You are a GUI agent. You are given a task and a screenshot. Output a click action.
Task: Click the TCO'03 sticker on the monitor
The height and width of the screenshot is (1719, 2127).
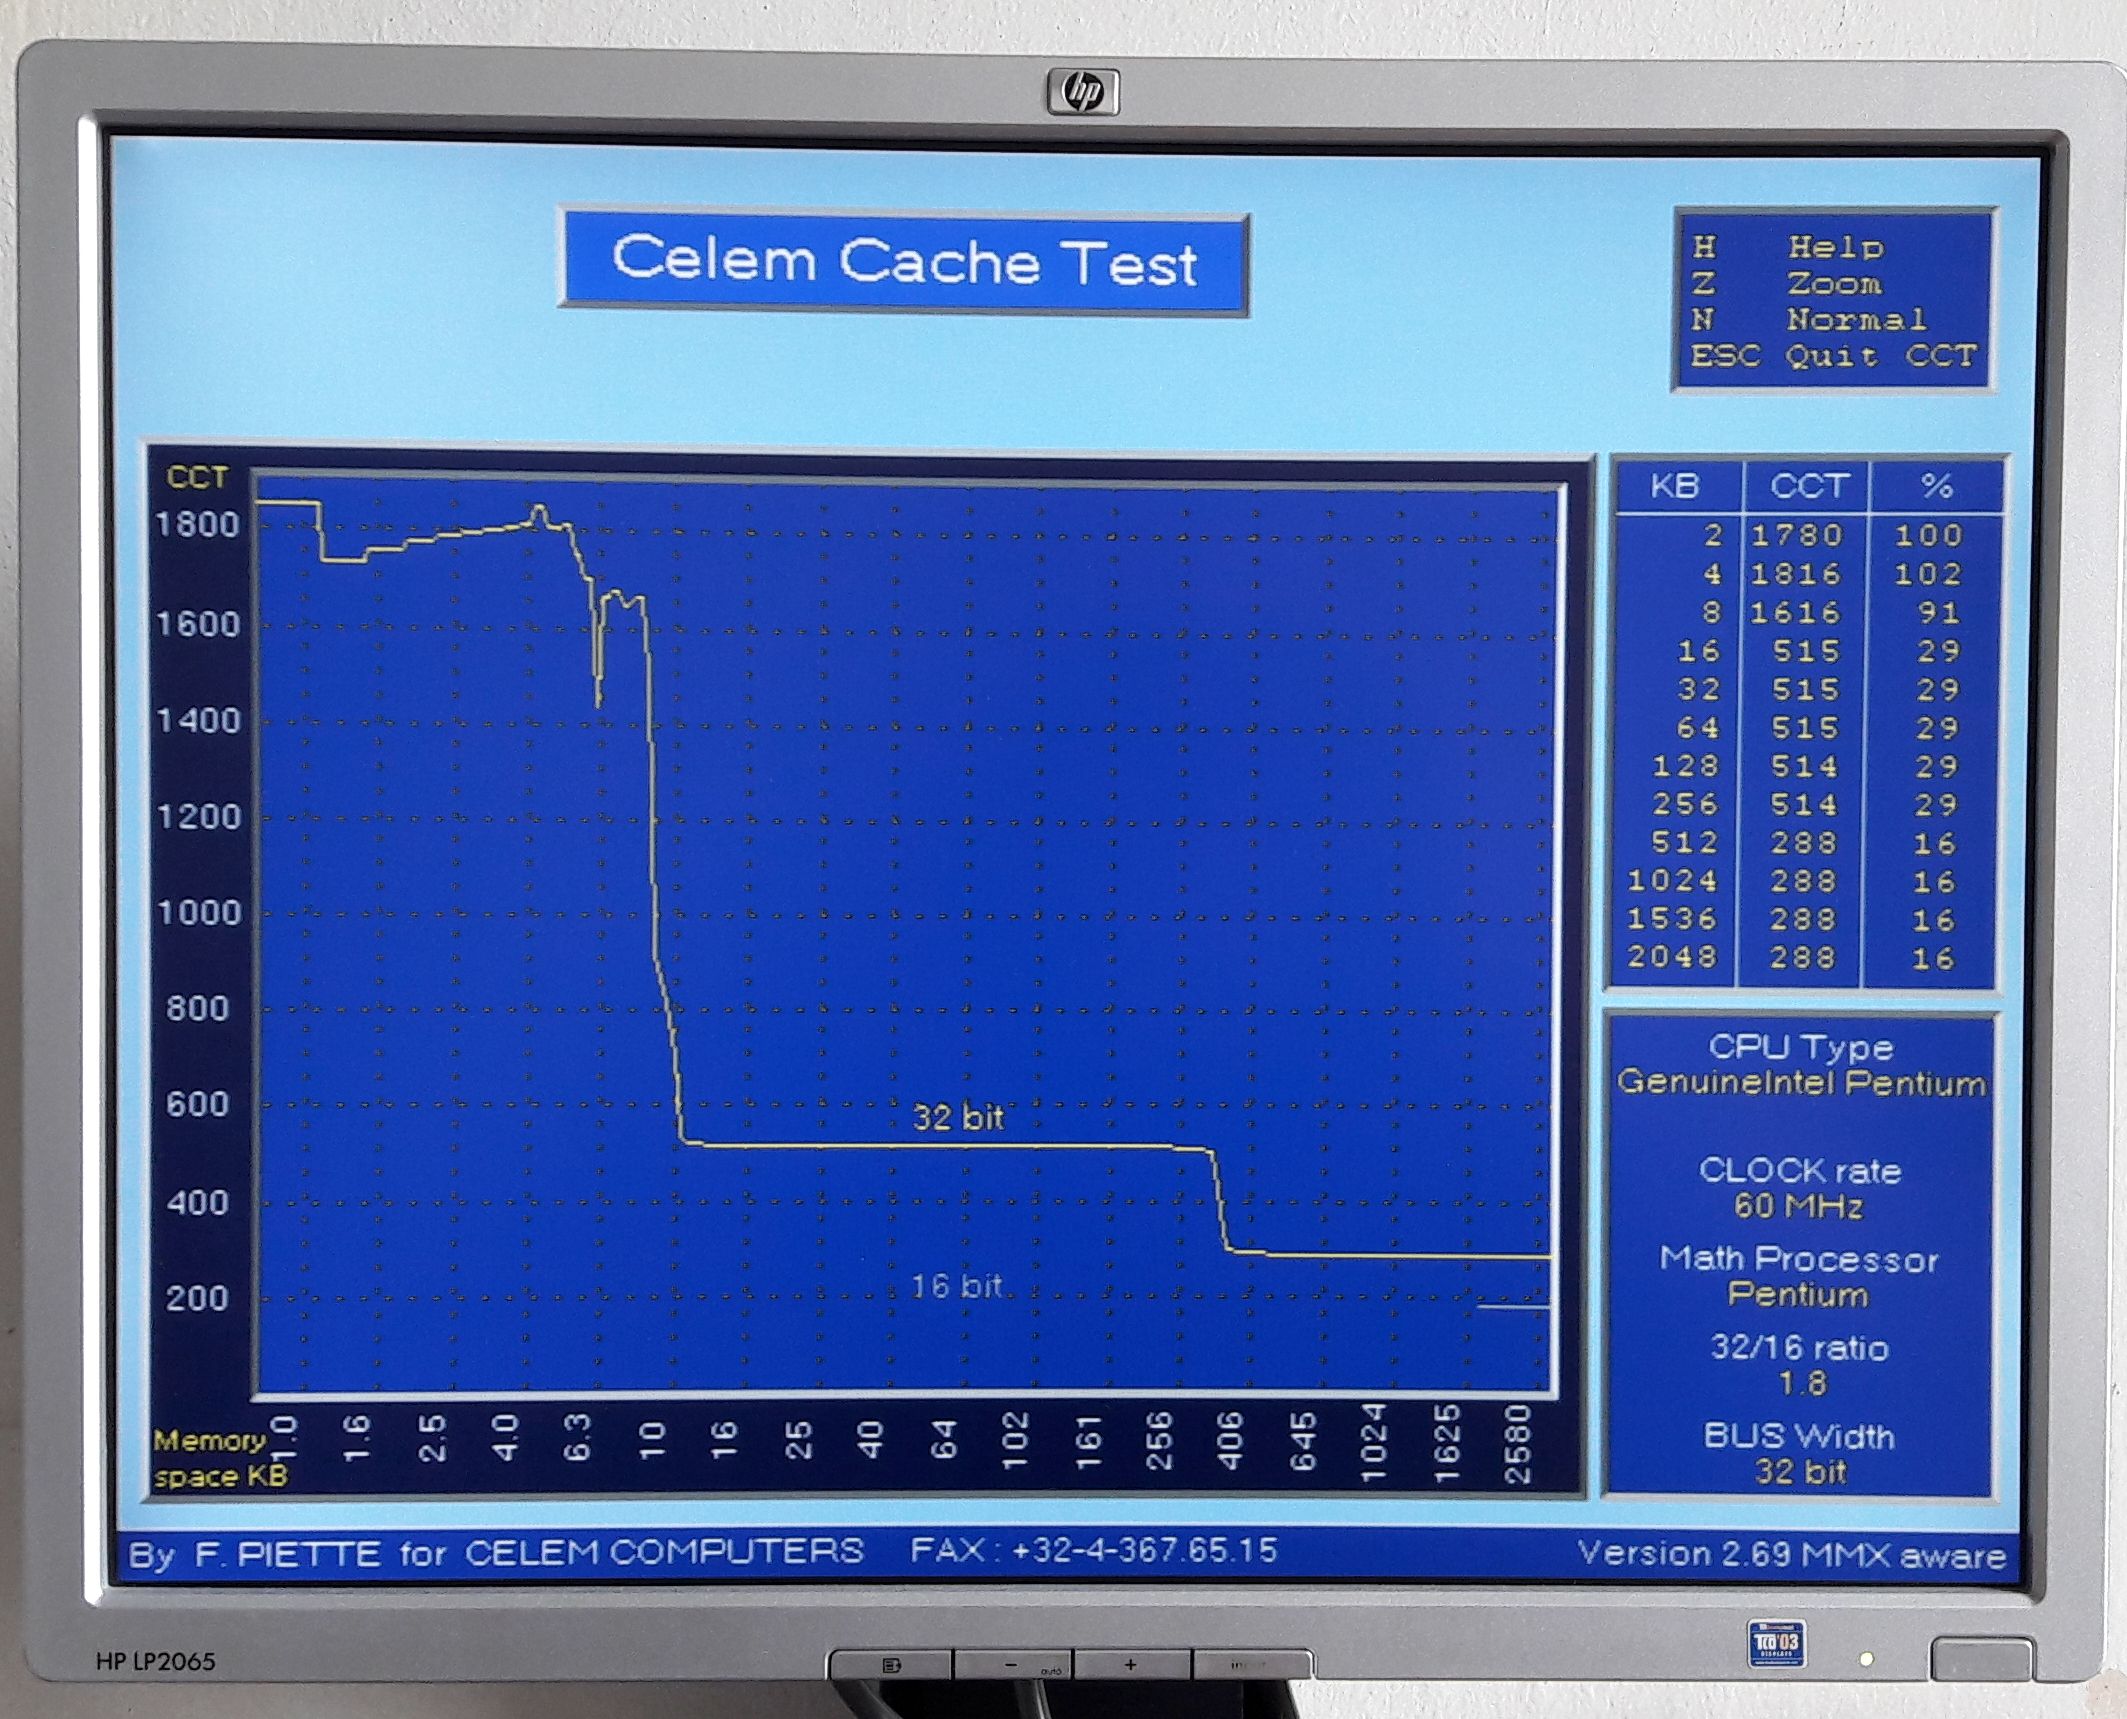coord(1777,1642)
